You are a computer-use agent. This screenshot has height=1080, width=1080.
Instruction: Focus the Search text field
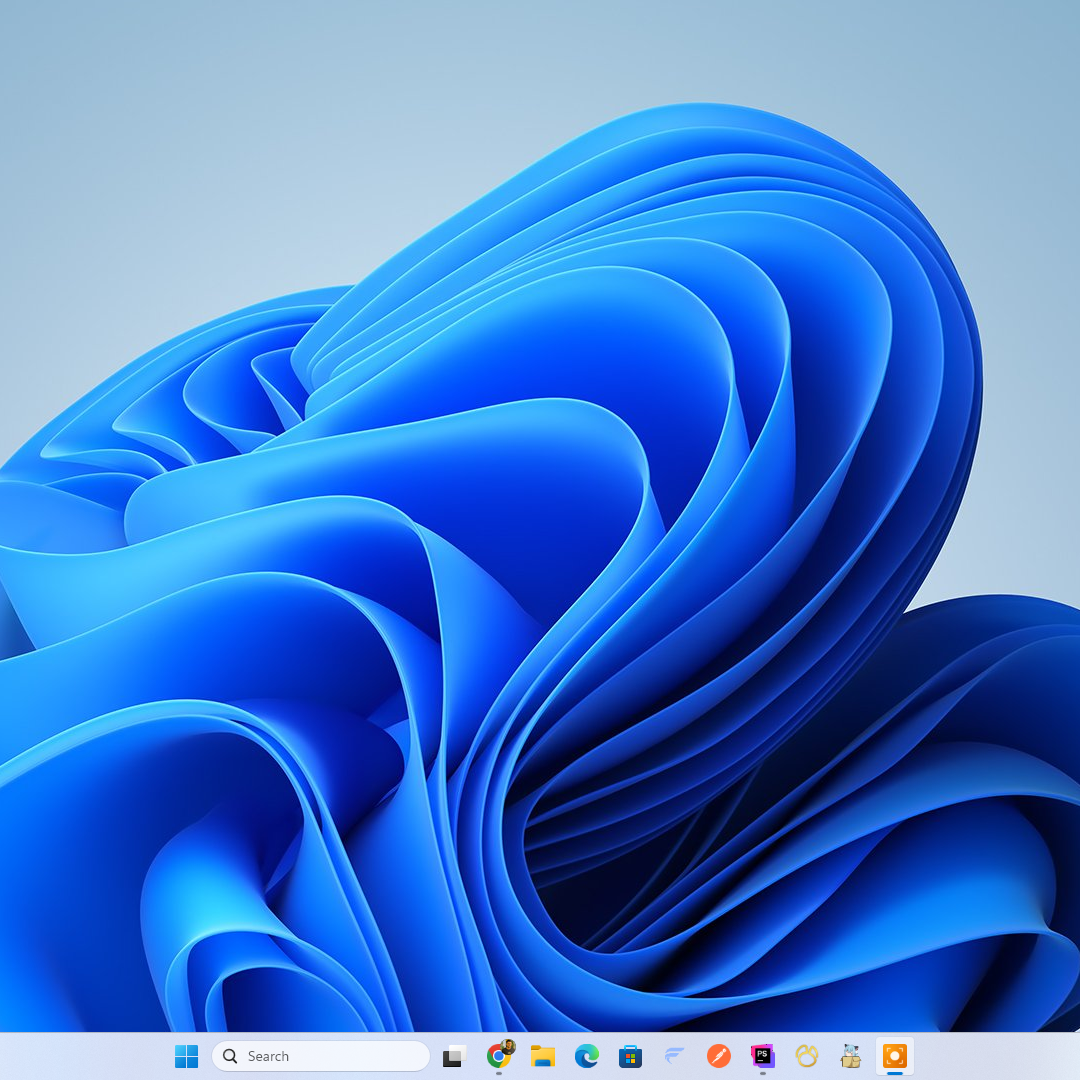(330, 1056)
